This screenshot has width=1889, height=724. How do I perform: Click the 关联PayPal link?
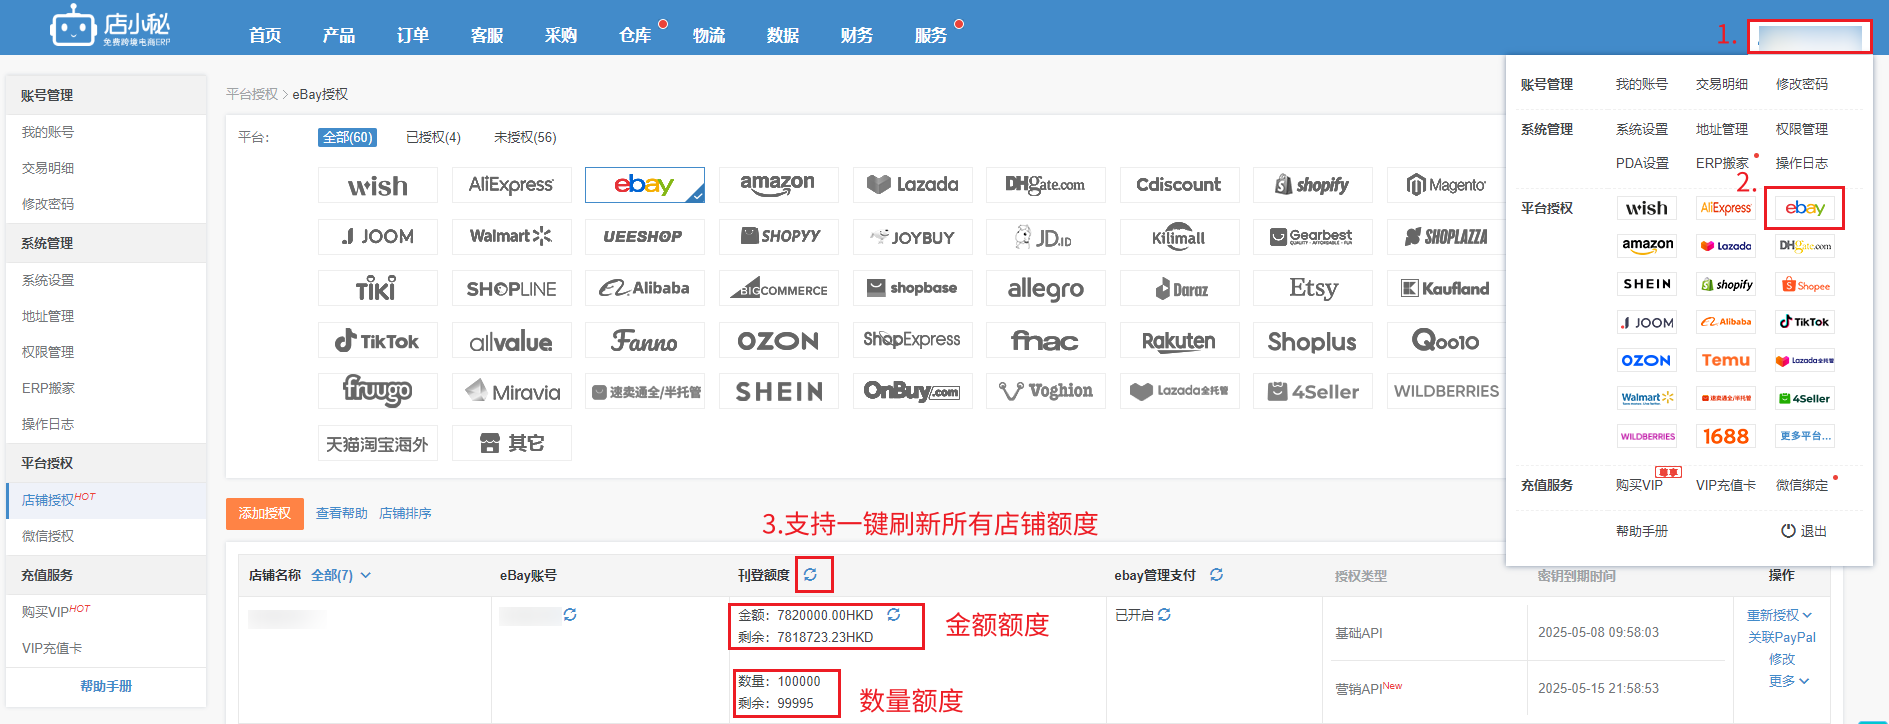pyautogui.click(x=1782, y=637)
